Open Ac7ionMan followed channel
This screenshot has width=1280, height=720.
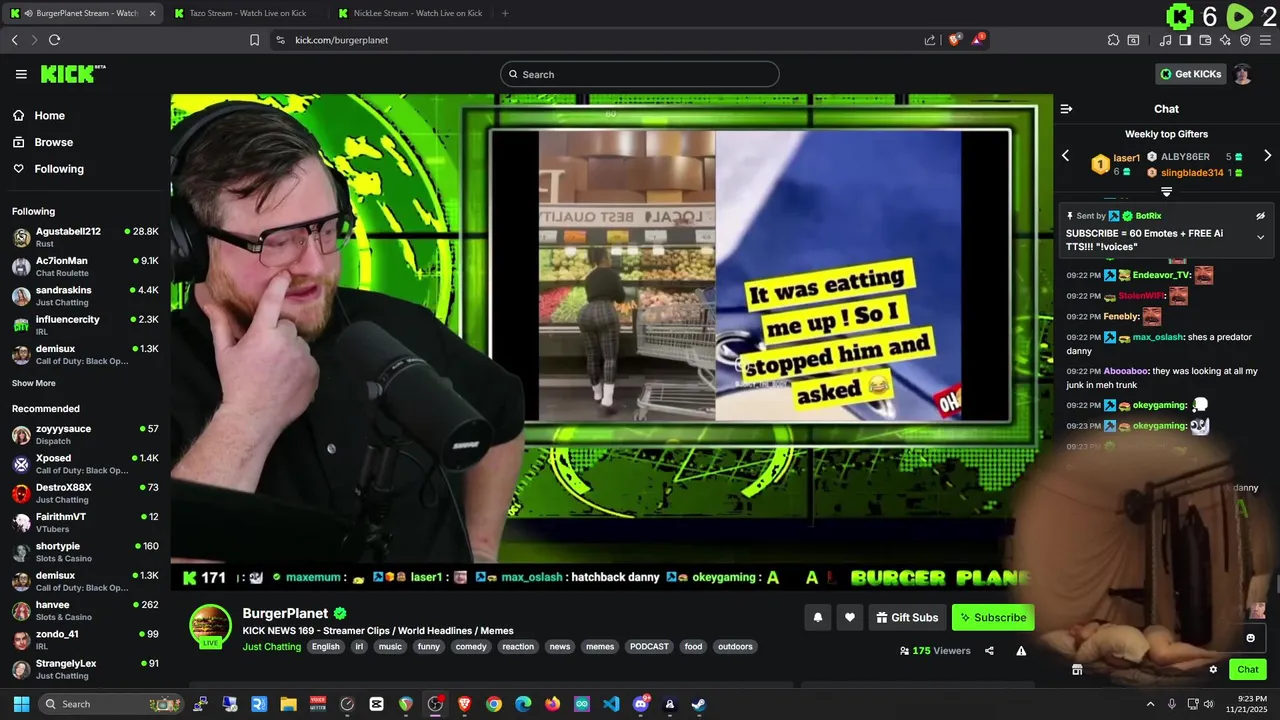point(85,266)
